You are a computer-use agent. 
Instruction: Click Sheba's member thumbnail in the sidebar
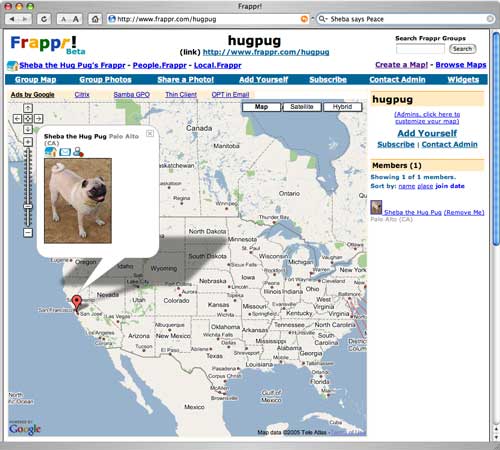click(376, 207)
